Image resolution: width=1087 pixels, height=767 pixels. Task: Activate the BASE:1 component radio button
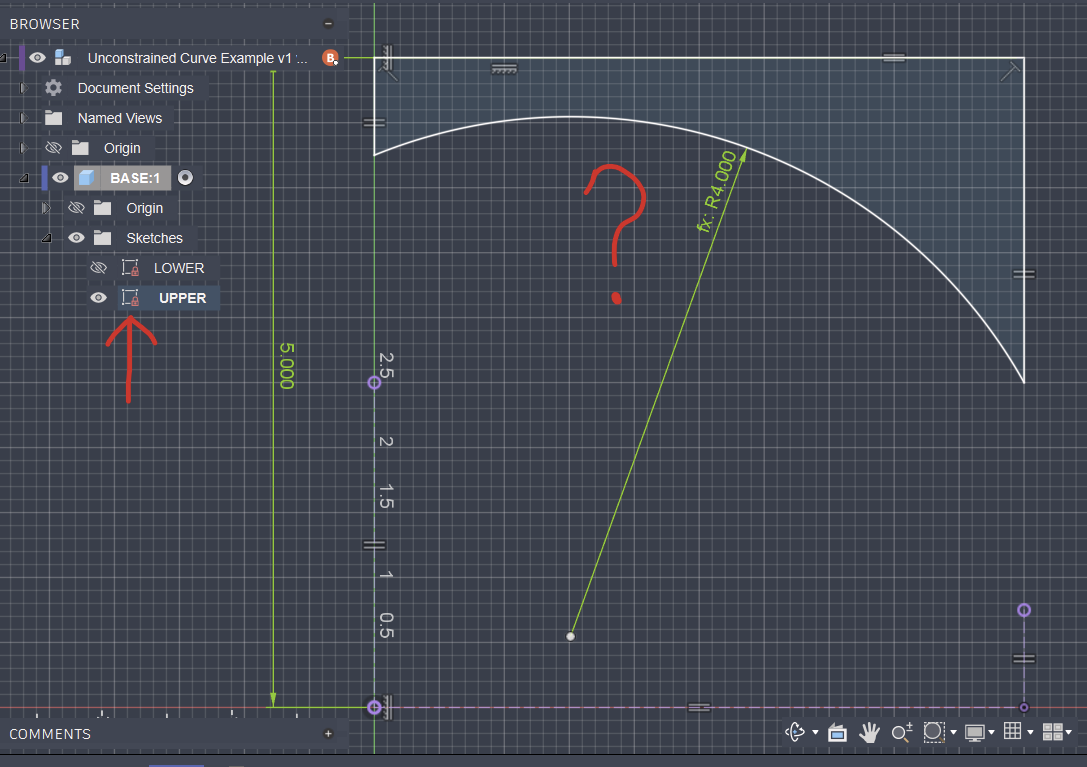[x=185, y=178]
